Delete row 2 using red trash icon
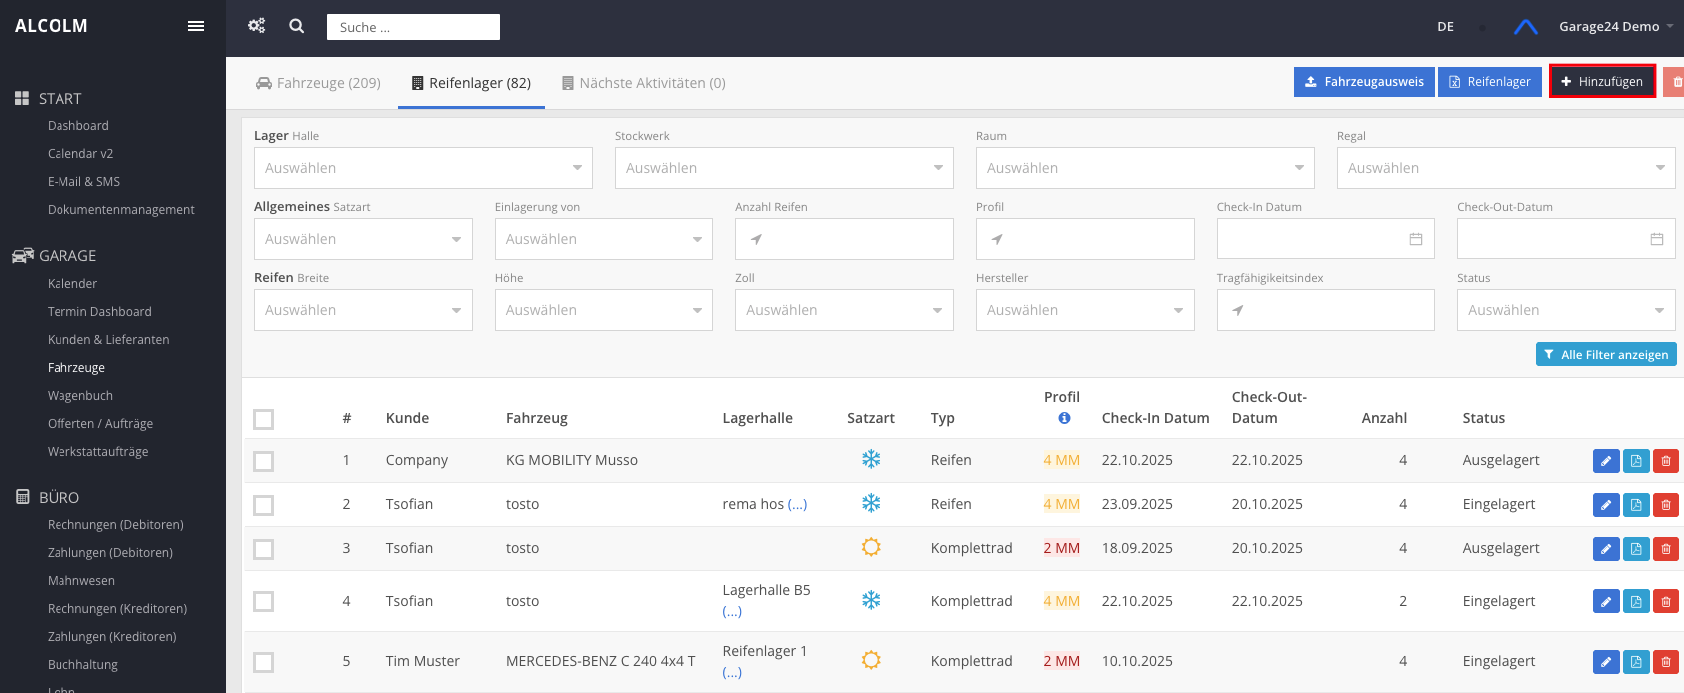The width and height of the screenshot is (1684, 693). pos(1665,505)
